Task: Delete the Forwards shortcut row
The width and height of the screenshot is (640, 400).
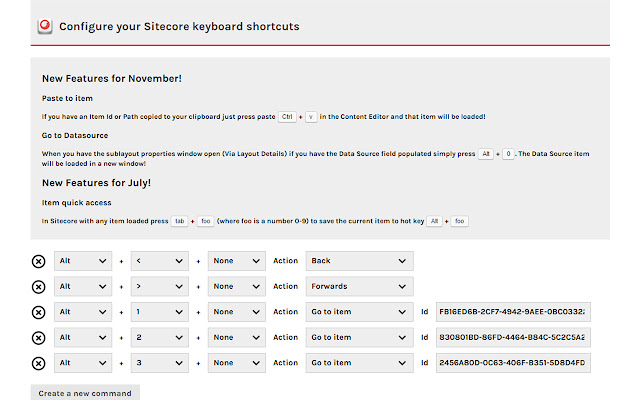Action: [x=38, y=287]
